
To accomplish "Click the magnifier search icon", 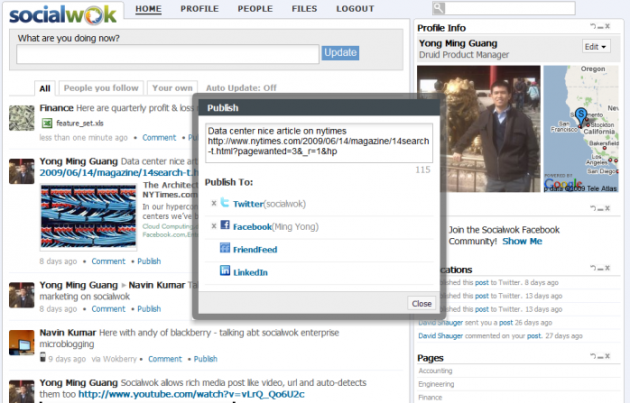I will (438, 8).
